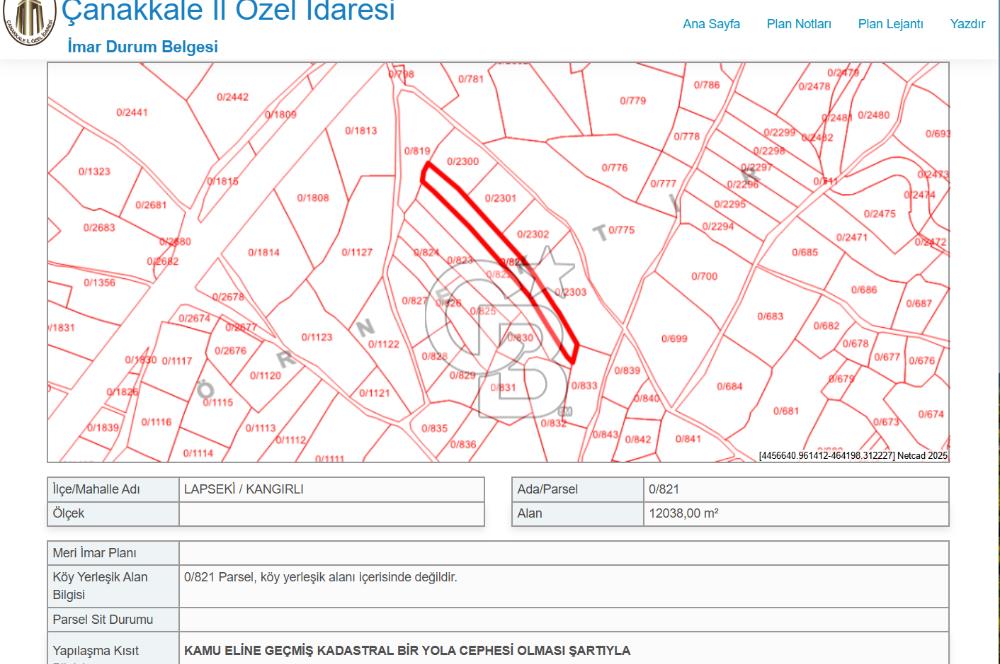
Task: Select parcel 0/775 on the map
Action: [621, 231]
